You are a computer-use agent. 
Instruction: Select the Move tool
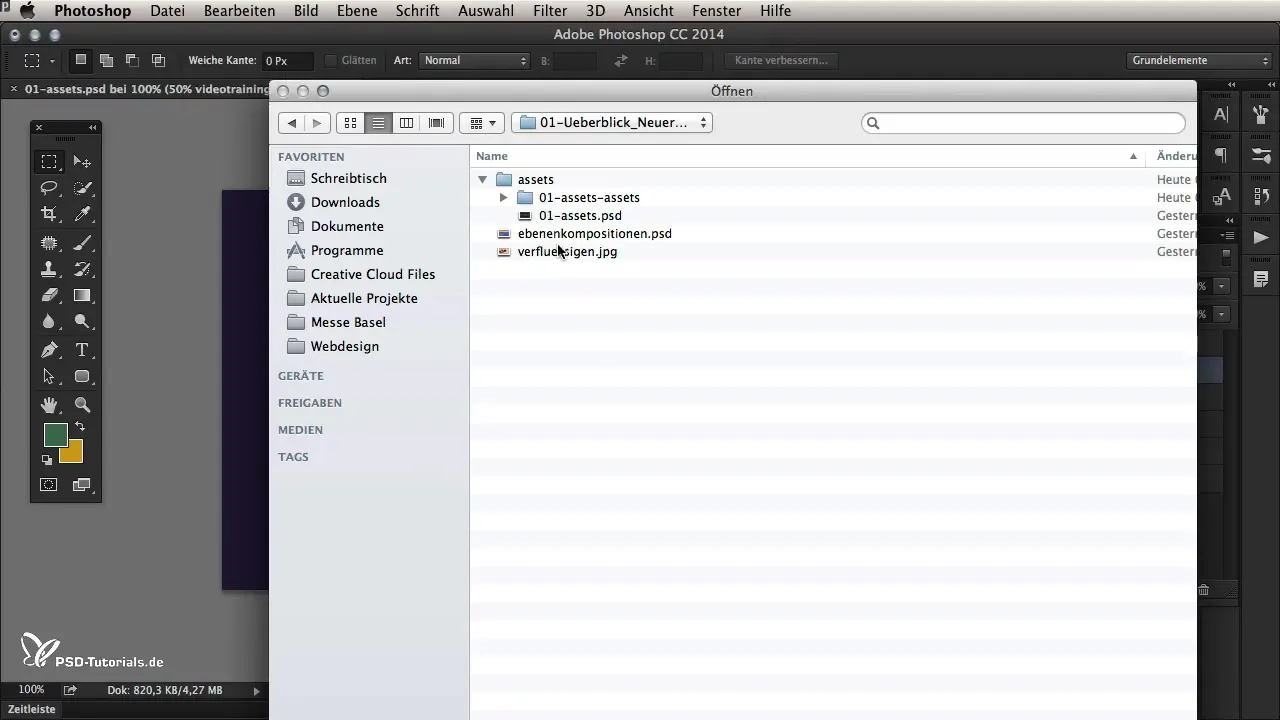point(82,161)
